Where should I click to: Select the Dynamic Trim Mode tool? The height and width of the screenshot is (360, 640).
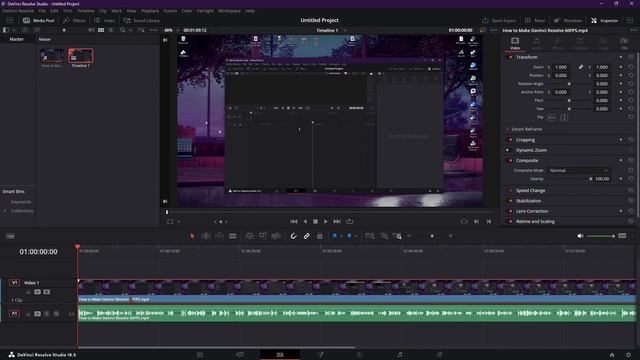pos(219,236)
